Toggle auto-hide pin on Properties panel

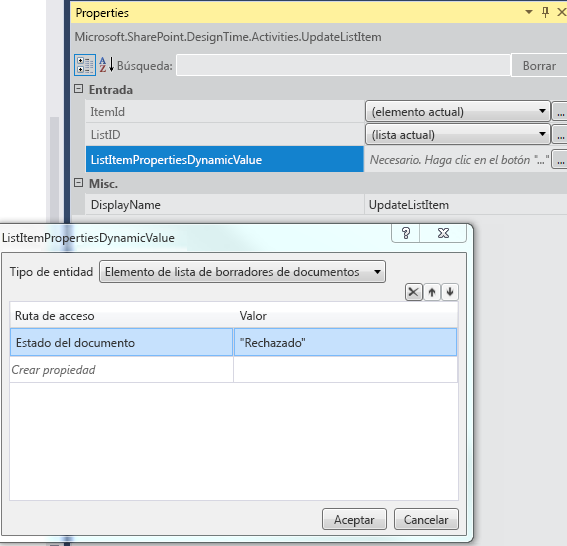(545, 12)
